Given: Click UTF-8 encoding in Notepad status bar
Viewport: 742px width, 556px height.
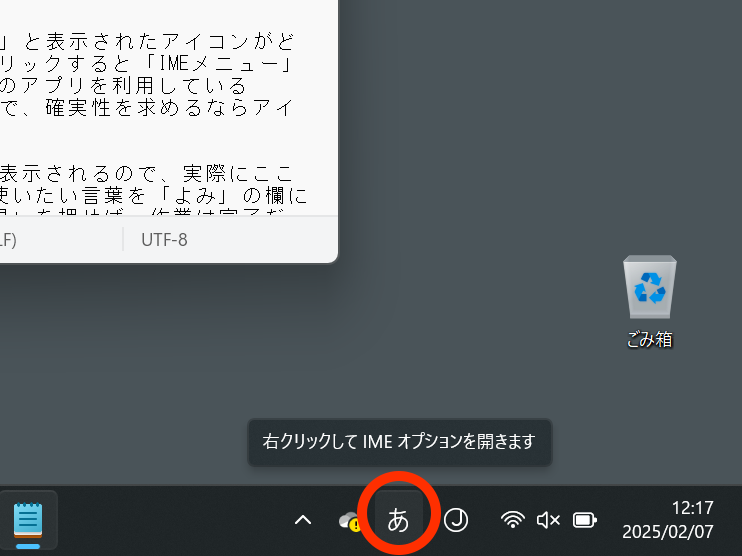Looking at the screenshot, I should coord(164,240).
